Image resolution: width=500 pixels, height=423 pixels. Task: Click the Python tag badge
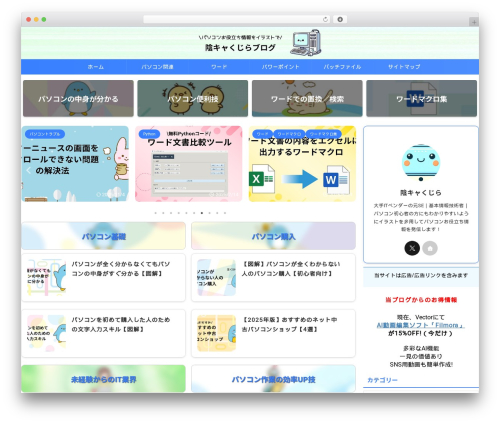point(149,134)
